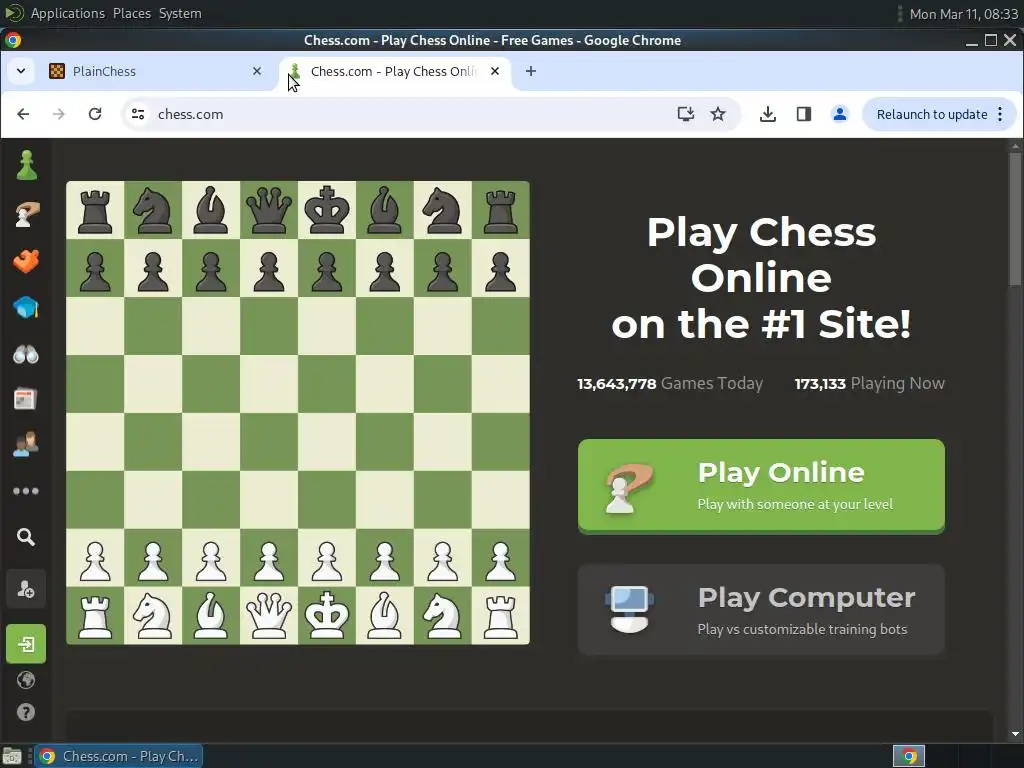The width and height of the screenshot is (1024, 768).
Task: Click the Chrome workspace icon in bottom panel
Action: point(909,756)
